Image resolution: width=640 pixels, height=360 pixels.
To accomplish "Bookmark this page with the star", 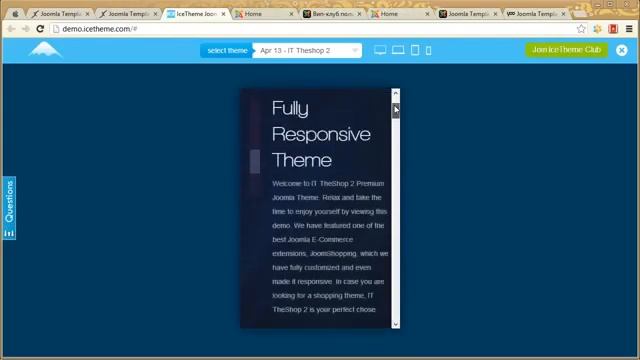I will 581,29.
